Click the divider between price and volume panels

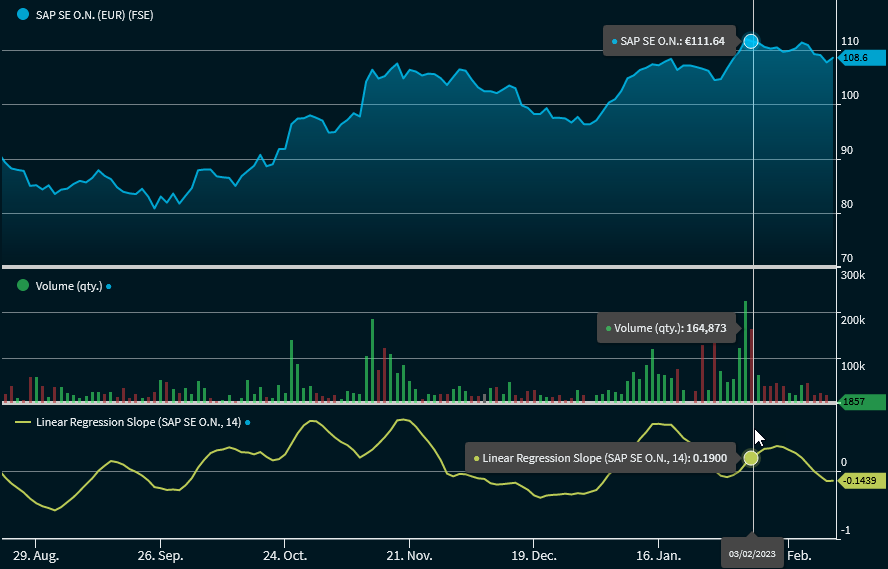click(x=418, y=267)
